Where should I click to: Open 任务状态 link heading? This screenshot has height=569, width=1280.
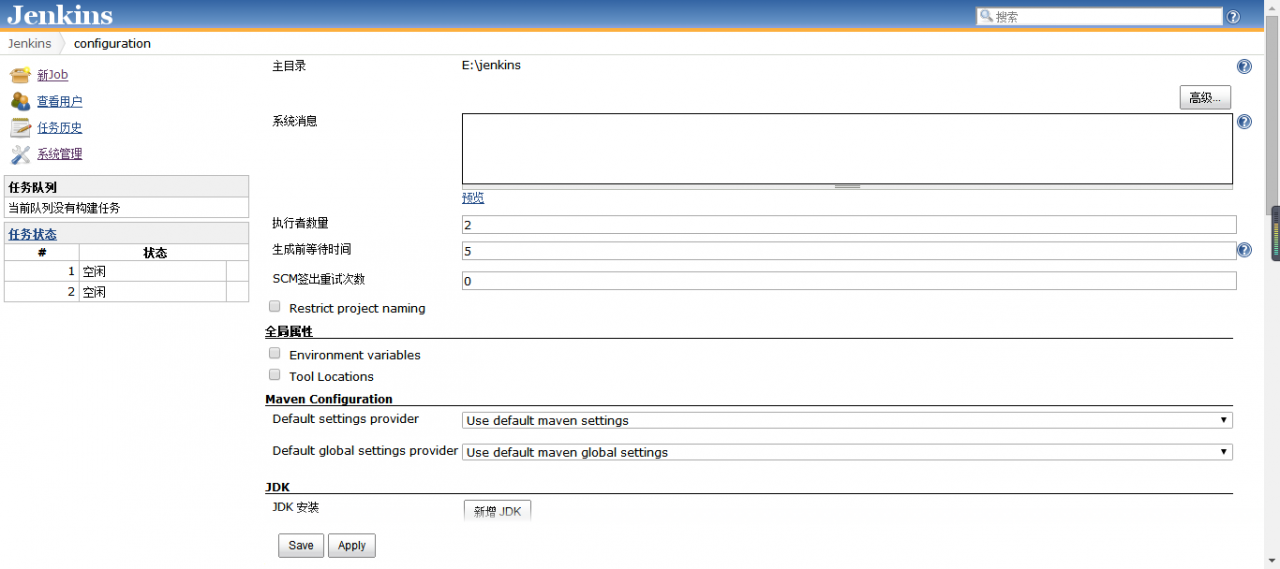coord(32,234)
